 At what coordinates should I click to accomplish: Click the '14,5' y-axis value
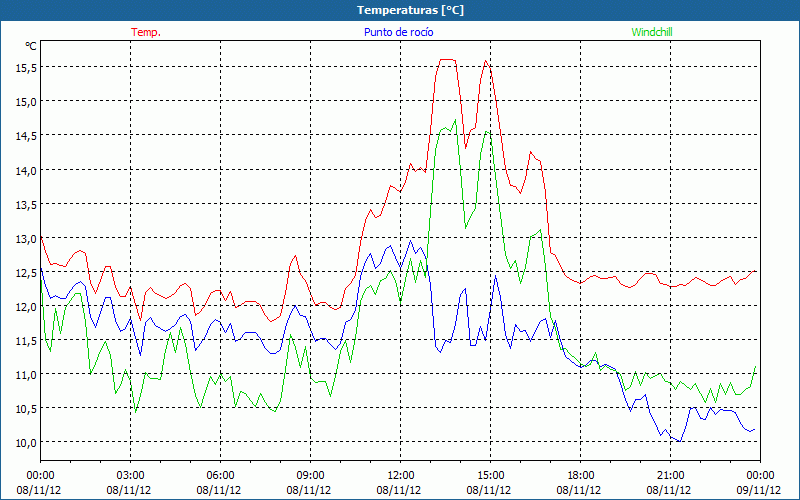point(27,136)
